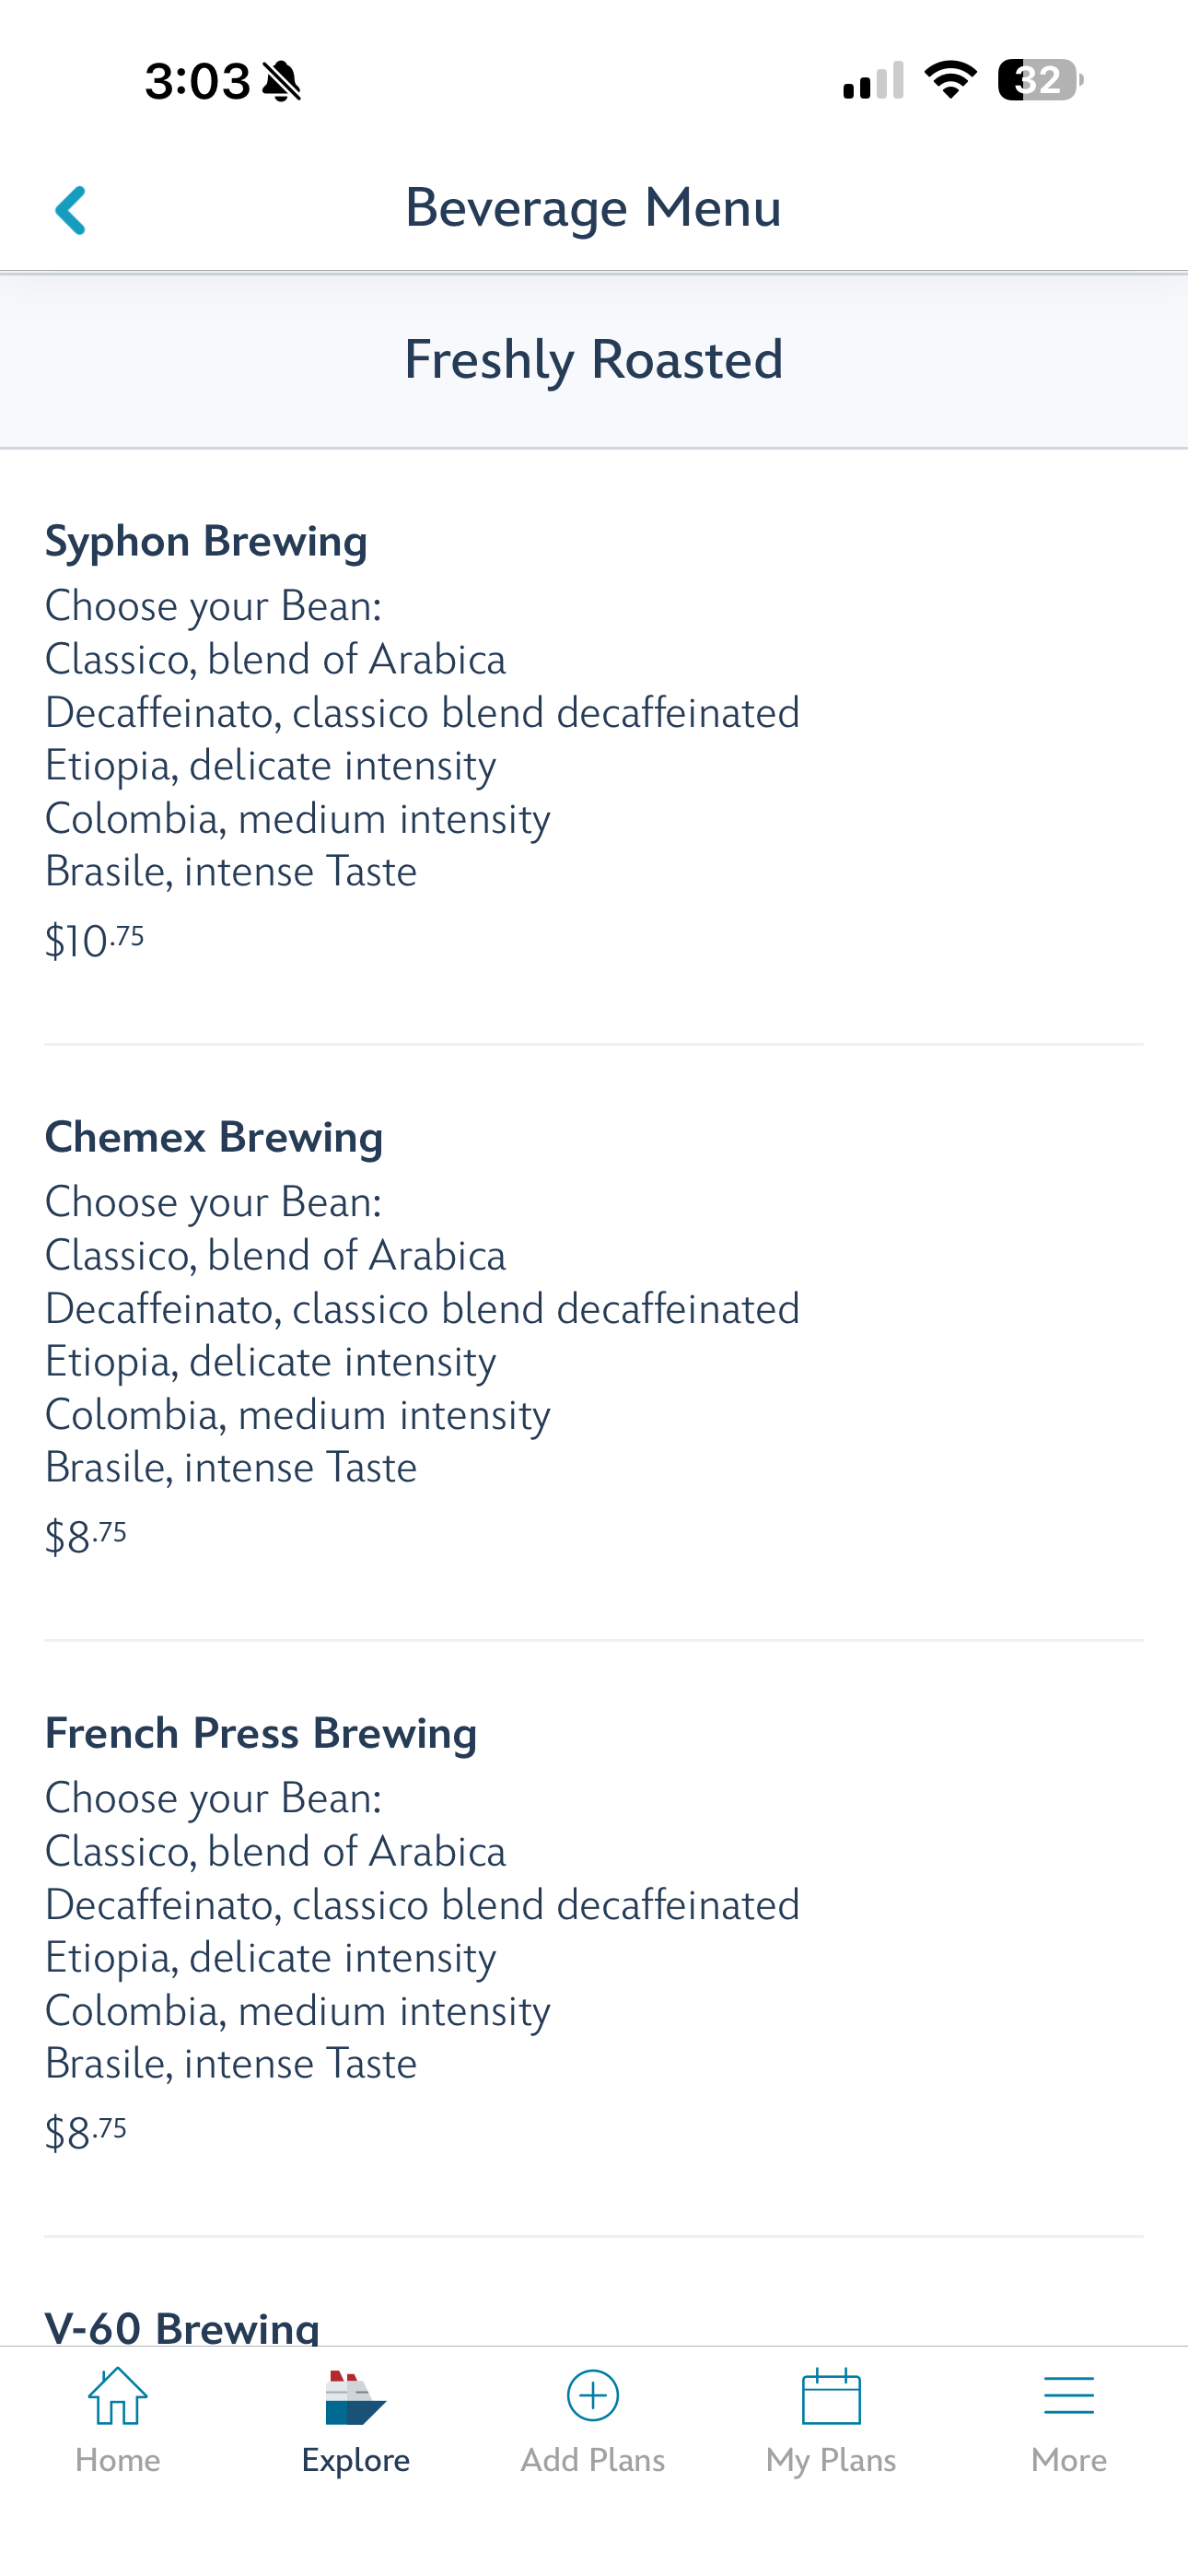Tap the cellular signal bars icon
The image size is (1188, 2576).
[873, 80]
